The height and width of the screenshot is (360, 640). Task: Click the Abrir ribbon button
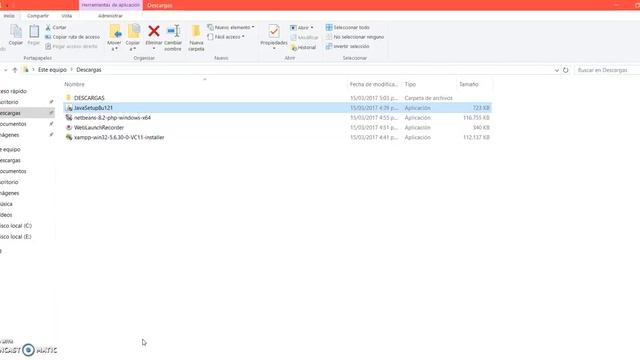pyautogui.click(x=302, y=28)
